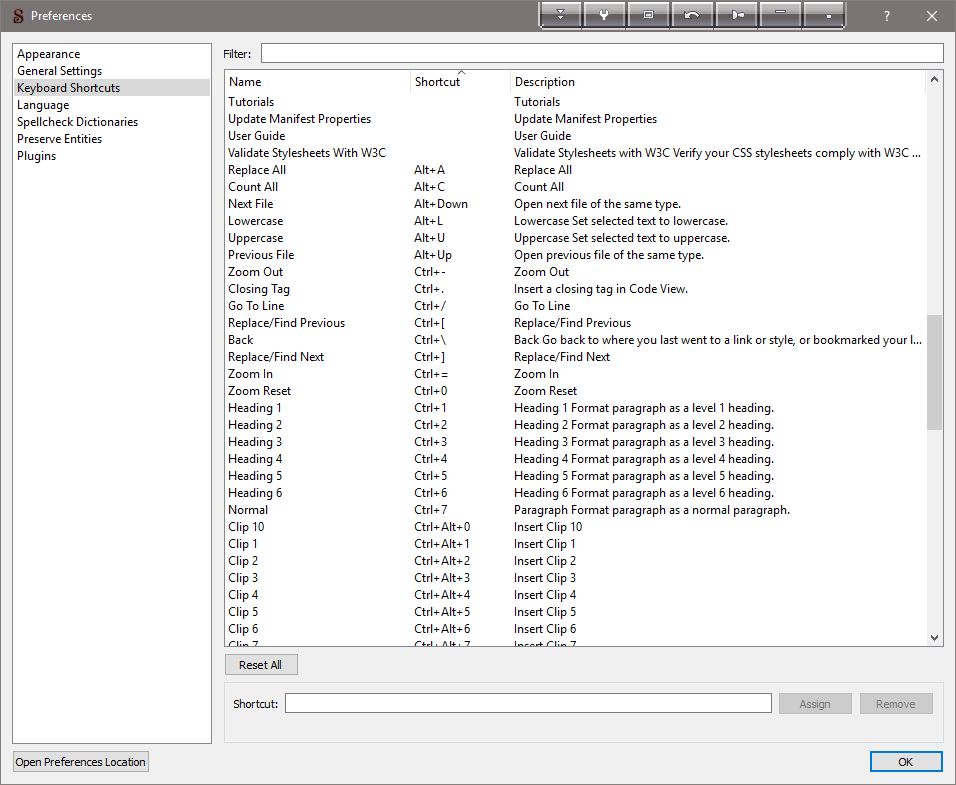Close the Preferences dialog with X
The width and height of the screenshot is (956, 785).
[932, 16]
